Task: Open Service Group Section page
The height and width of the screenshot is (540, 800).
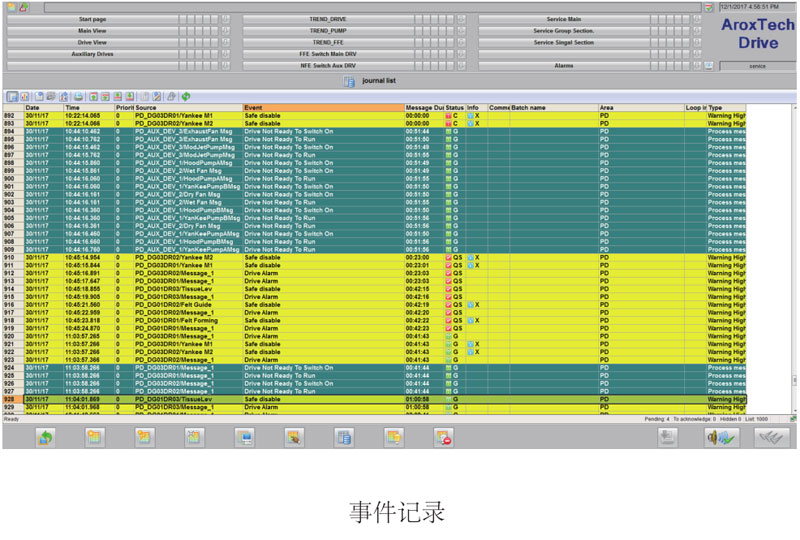Action: [x=563, y=30]
